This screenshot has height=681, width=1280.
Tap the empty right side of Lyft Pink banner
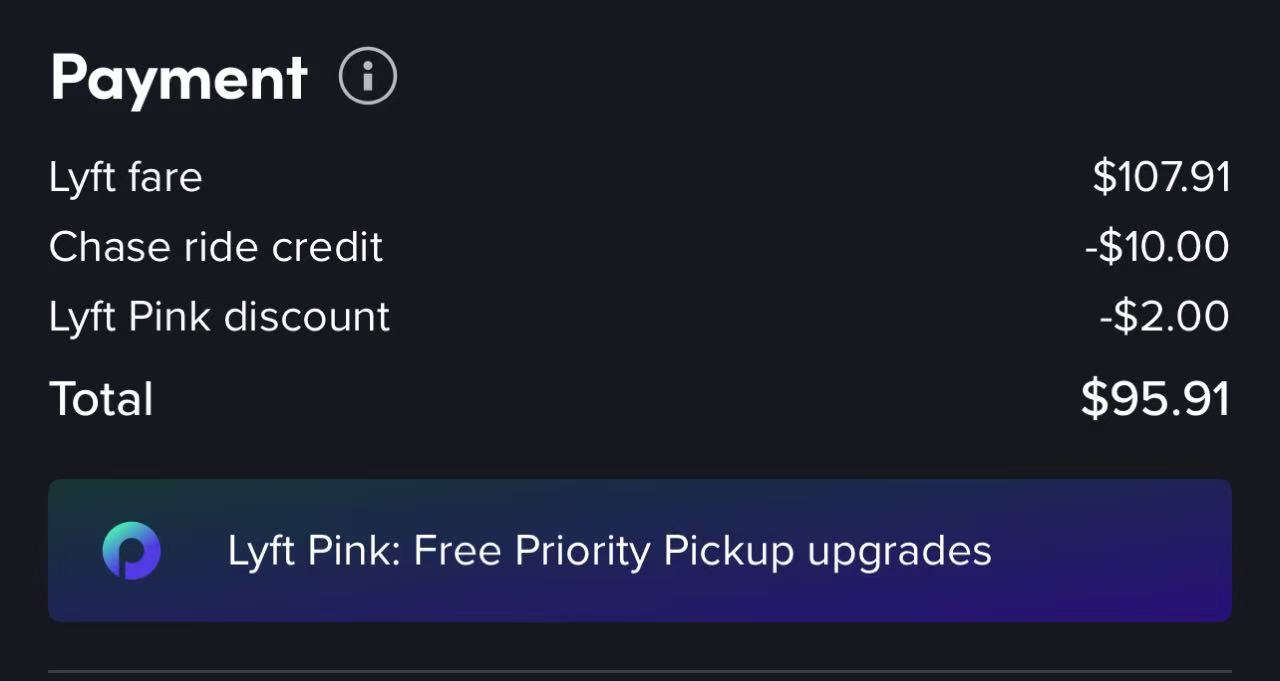click(x=1110, y=551)
